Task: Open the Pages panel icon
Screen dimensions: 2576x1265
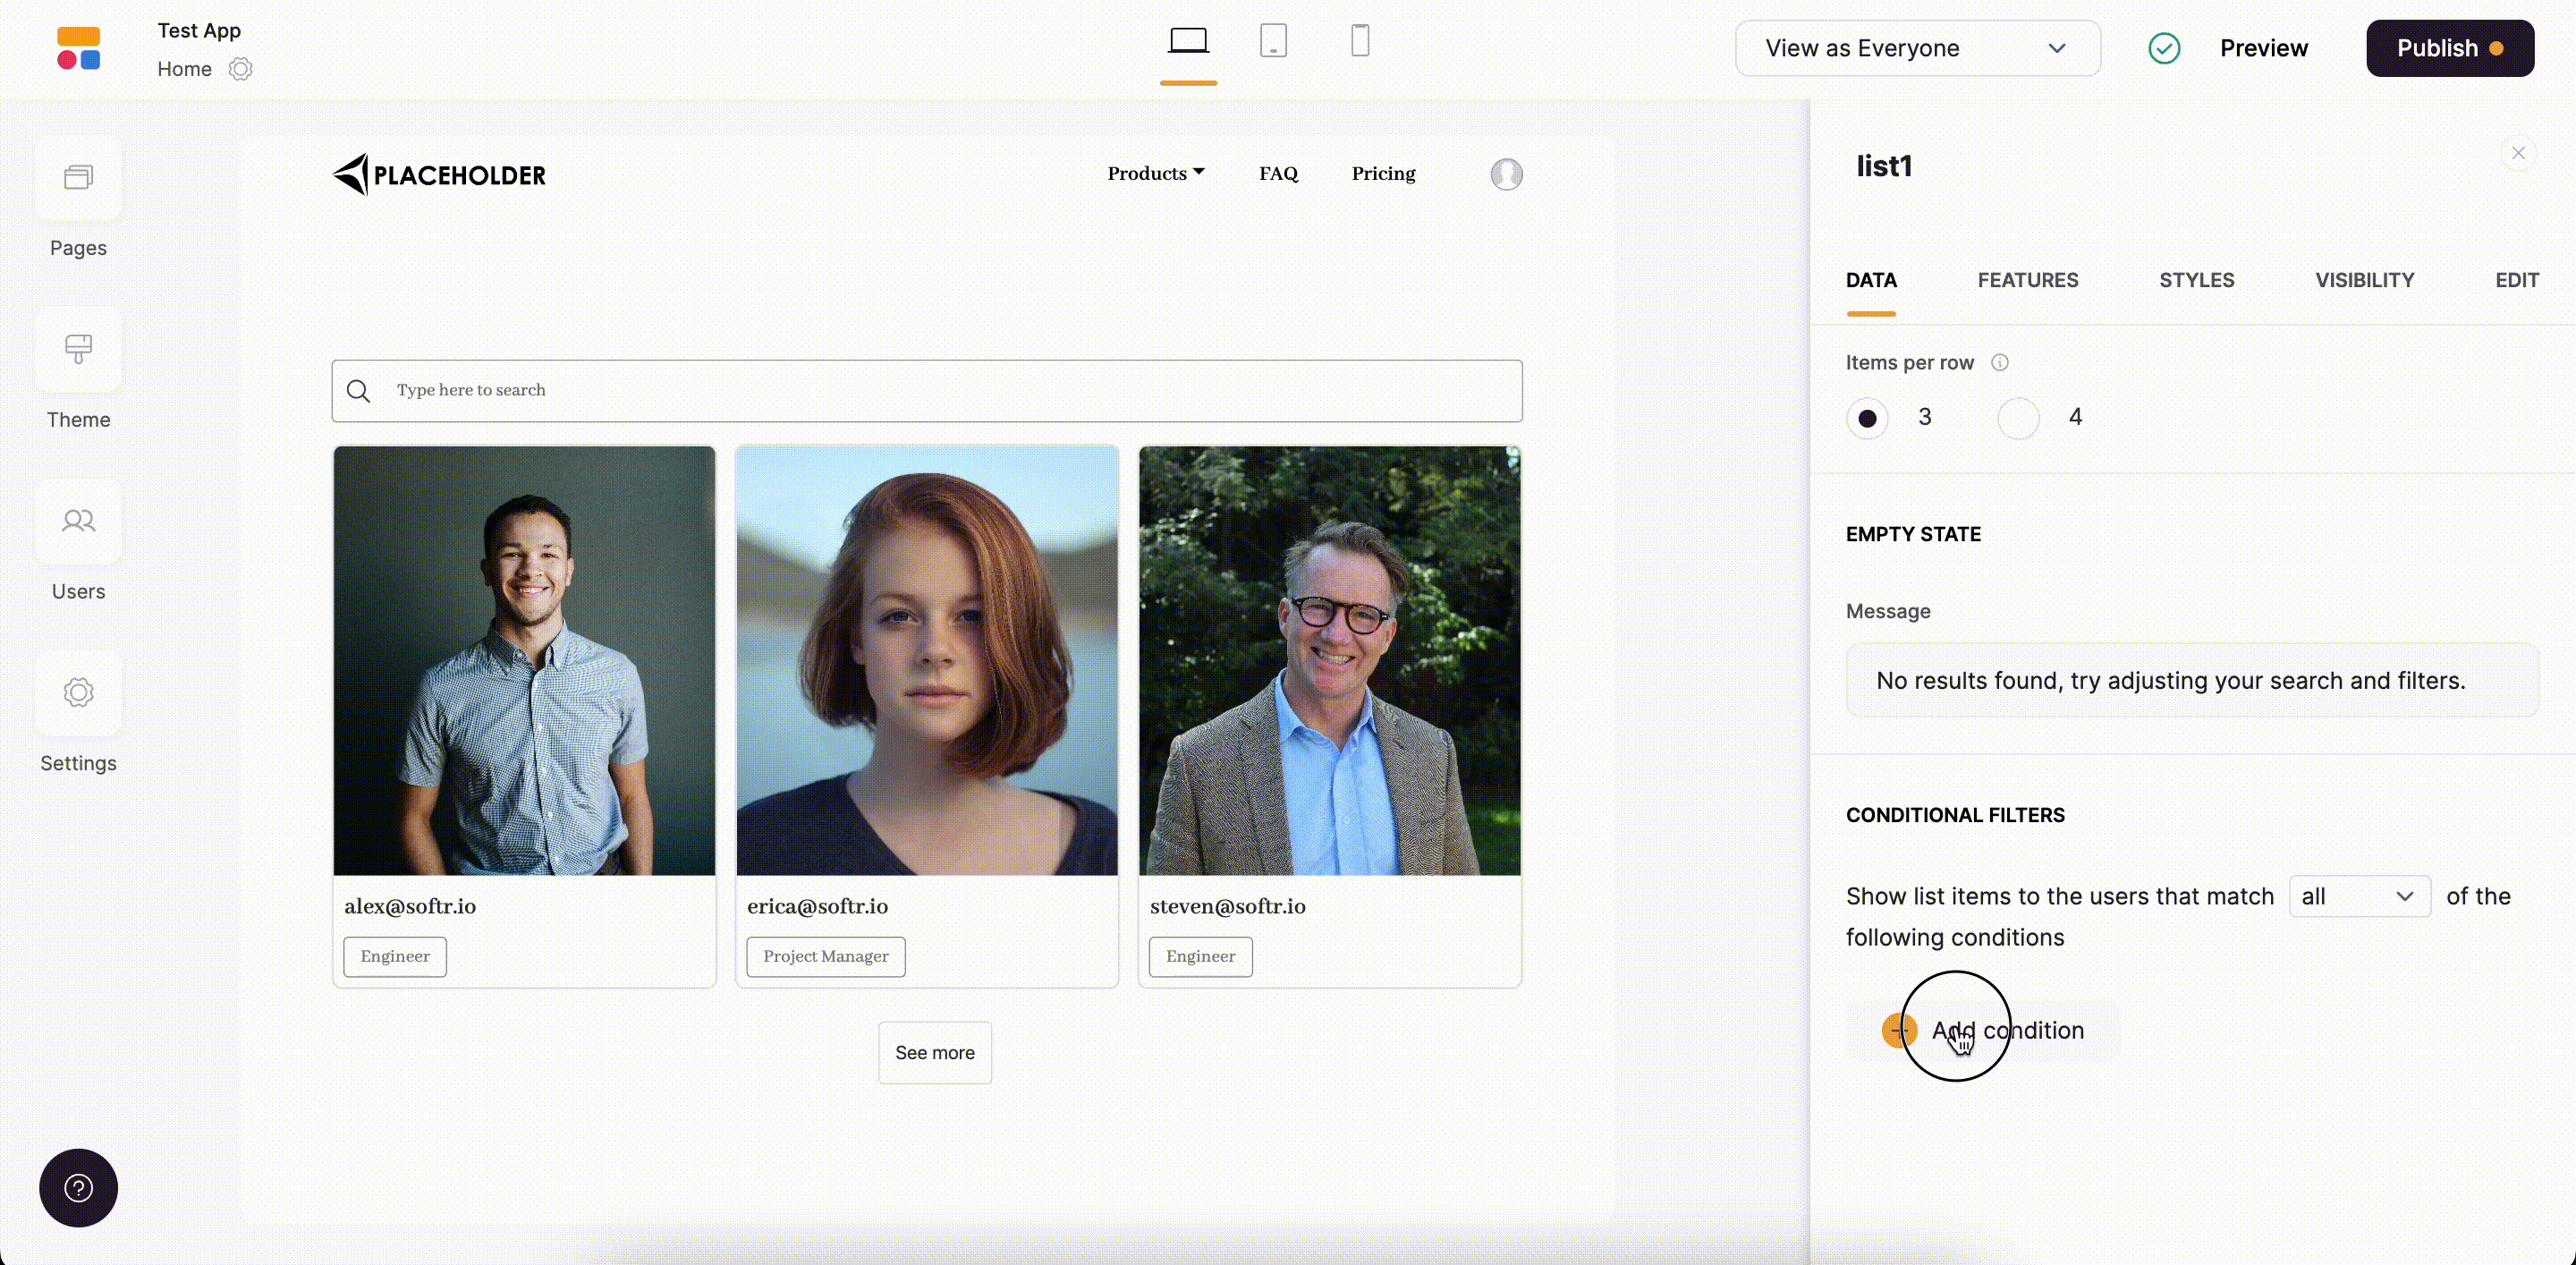Action: 78,178
